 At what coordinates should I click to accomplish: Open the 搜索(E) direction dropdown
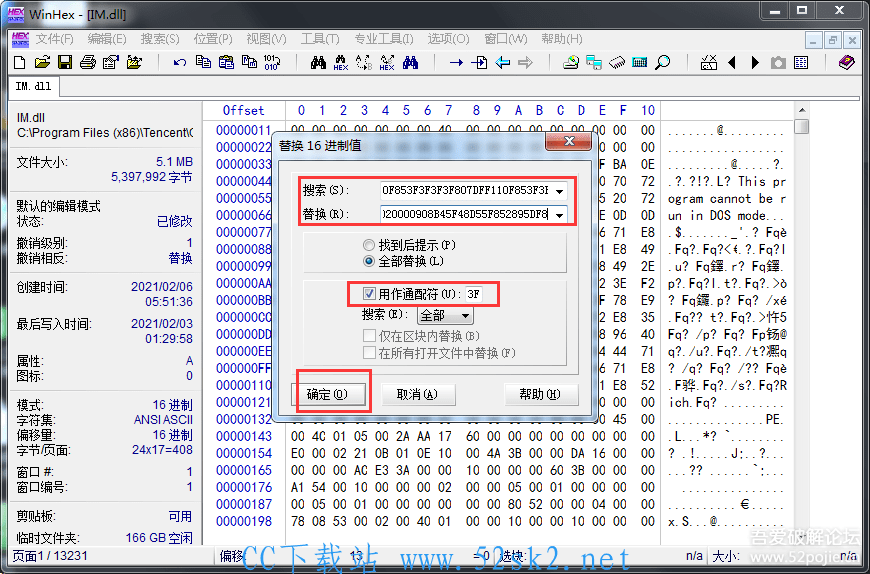pos(466,316)
